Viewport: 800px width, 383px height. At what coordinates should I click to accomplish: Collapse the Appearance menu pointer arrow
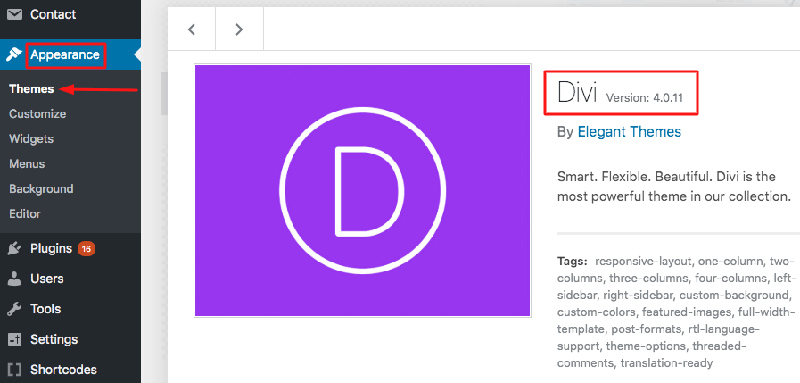[x=137, y=55]
